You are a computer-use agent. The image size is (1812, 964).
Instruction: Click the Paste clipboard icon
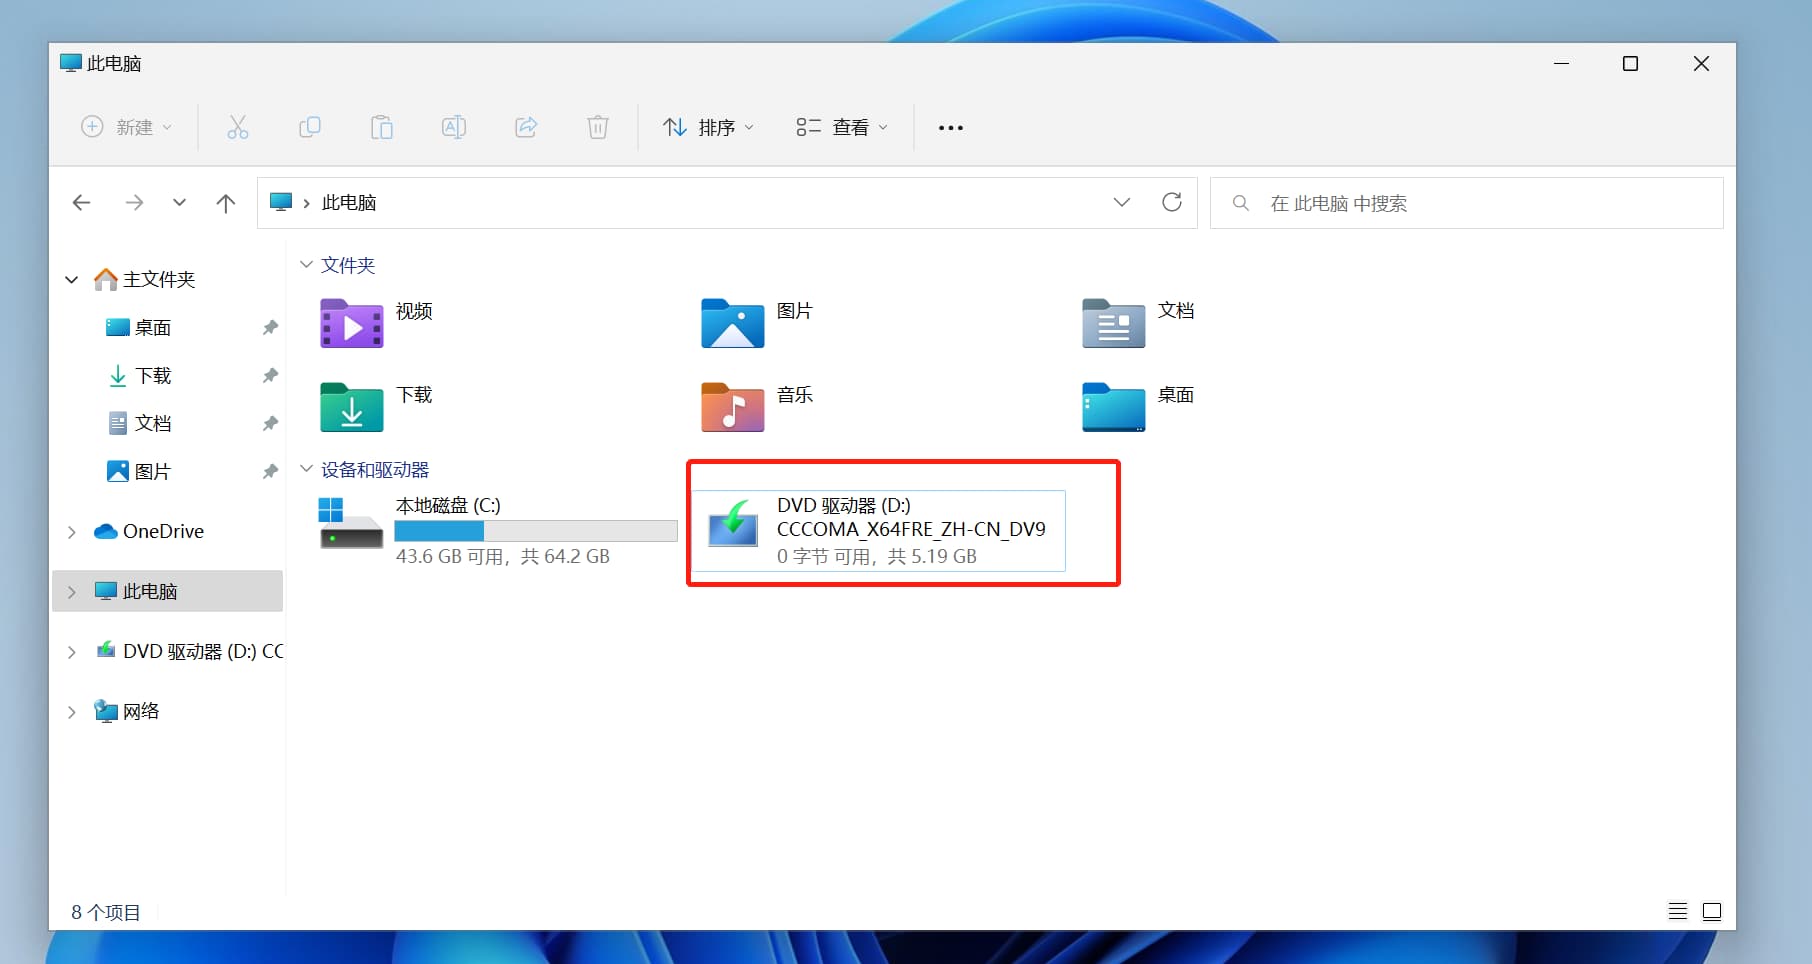(381, 127)
